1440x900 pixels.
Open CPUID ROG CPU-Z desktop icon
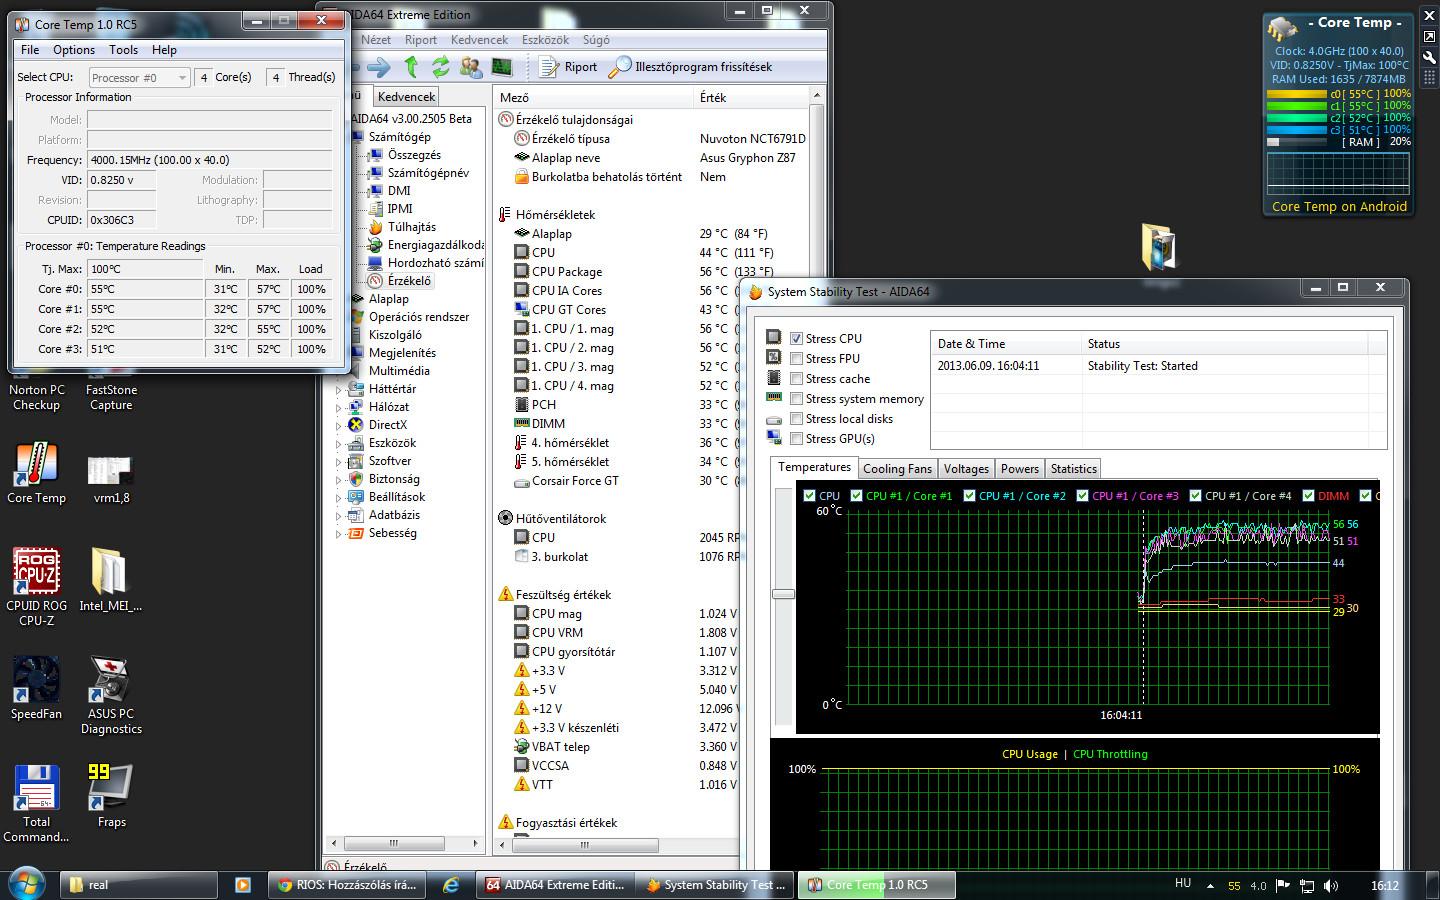36,587
